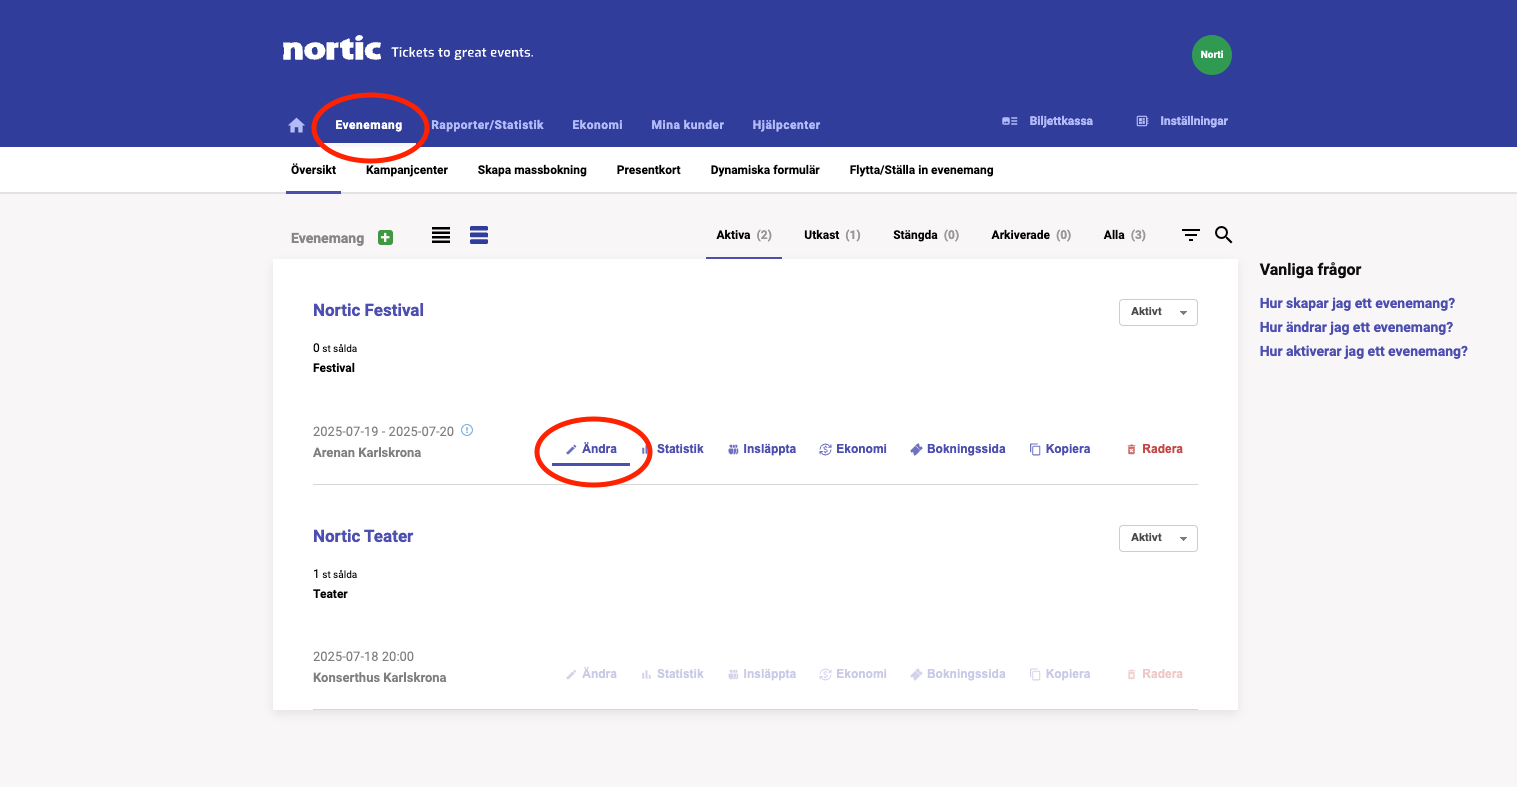Open Presentkort sub-tab
Screen dimensions: 1517x787
click(649, 170)
